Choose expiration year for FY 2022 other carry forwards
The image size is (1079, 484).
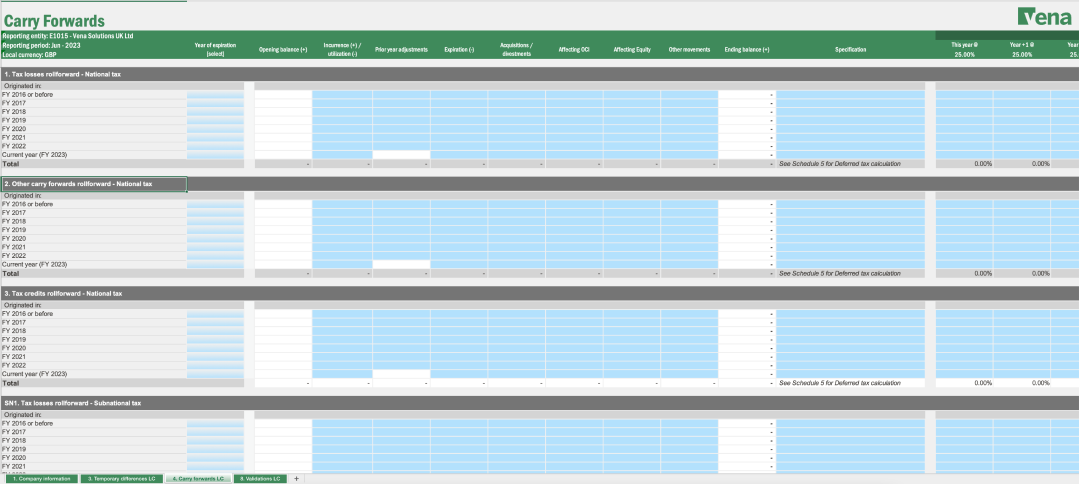pos(215,255)
